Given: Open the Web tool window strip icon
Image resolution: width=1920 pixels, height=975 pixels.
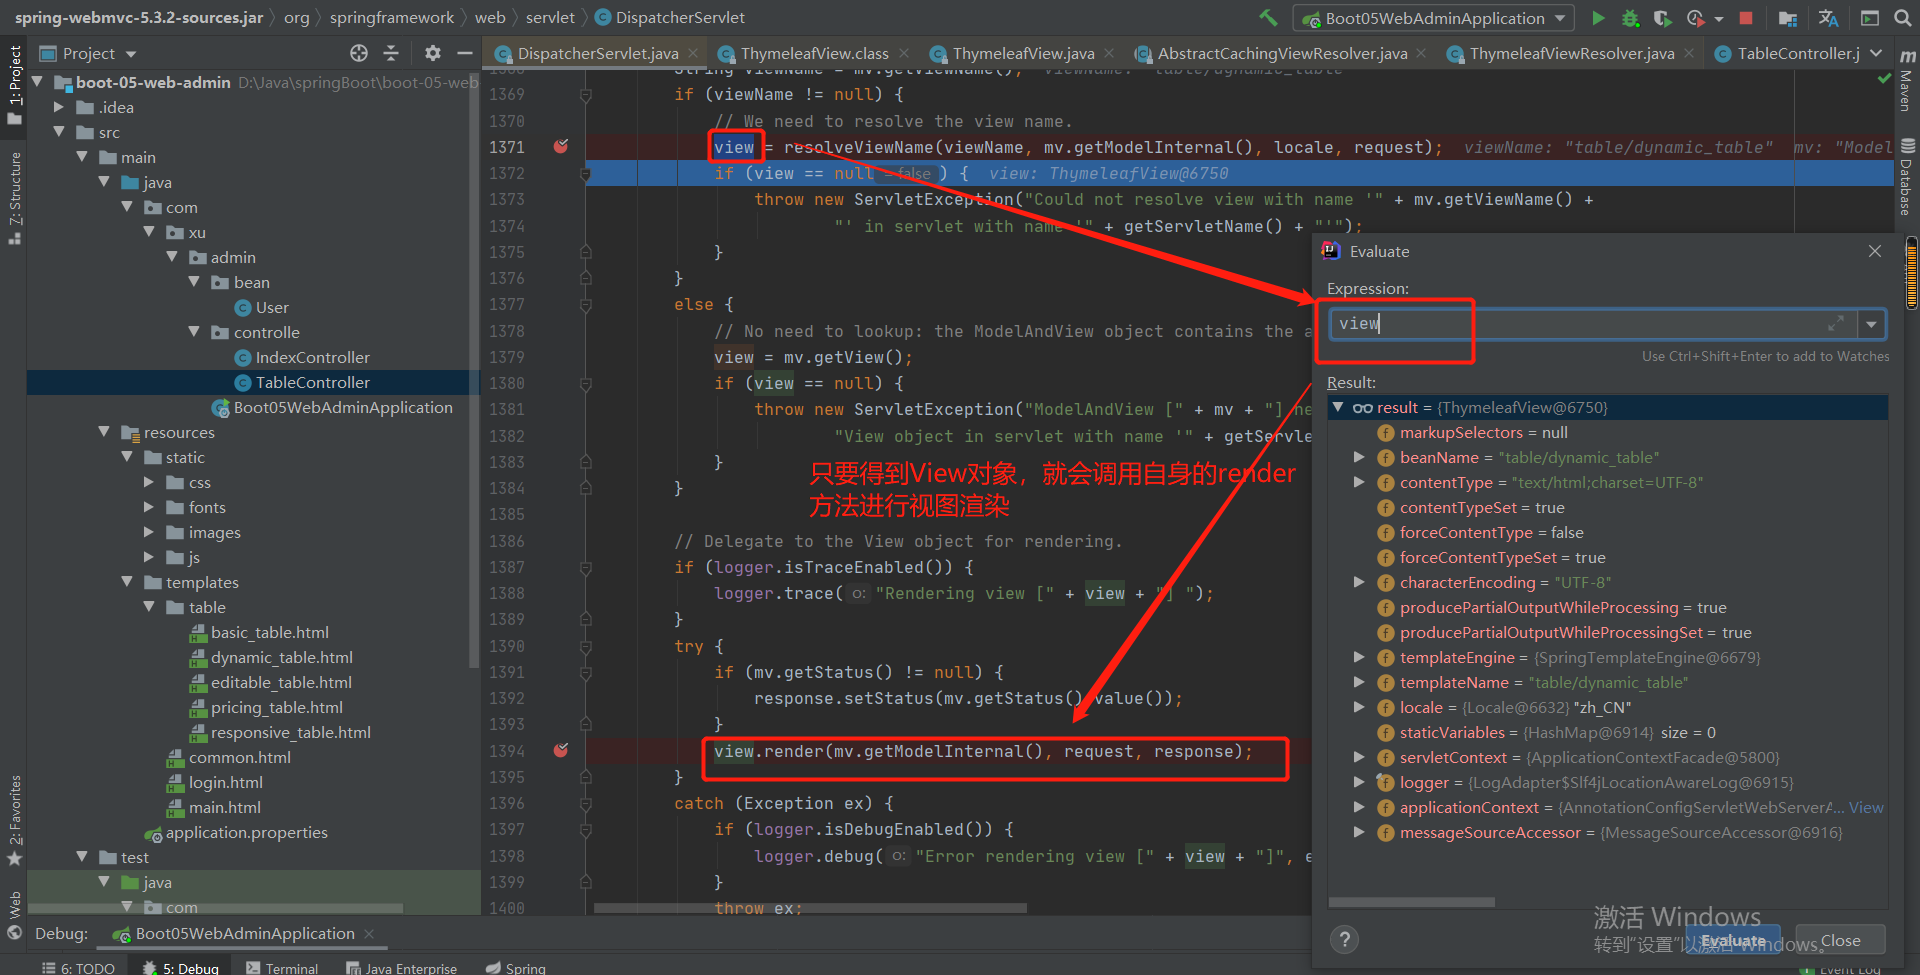Looking at the screenshot, I should tap(14, 915).
